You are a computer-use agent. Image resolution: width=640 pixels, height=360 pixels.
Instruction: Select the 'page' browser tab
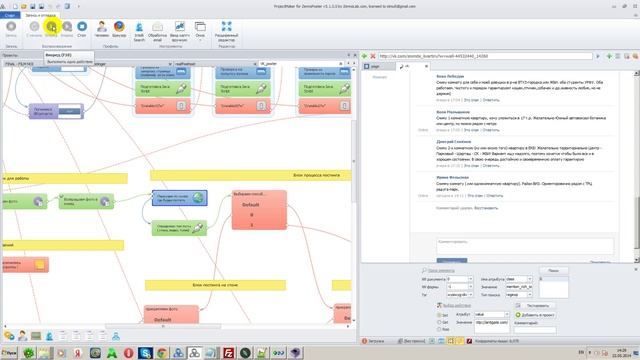[378, 66]
